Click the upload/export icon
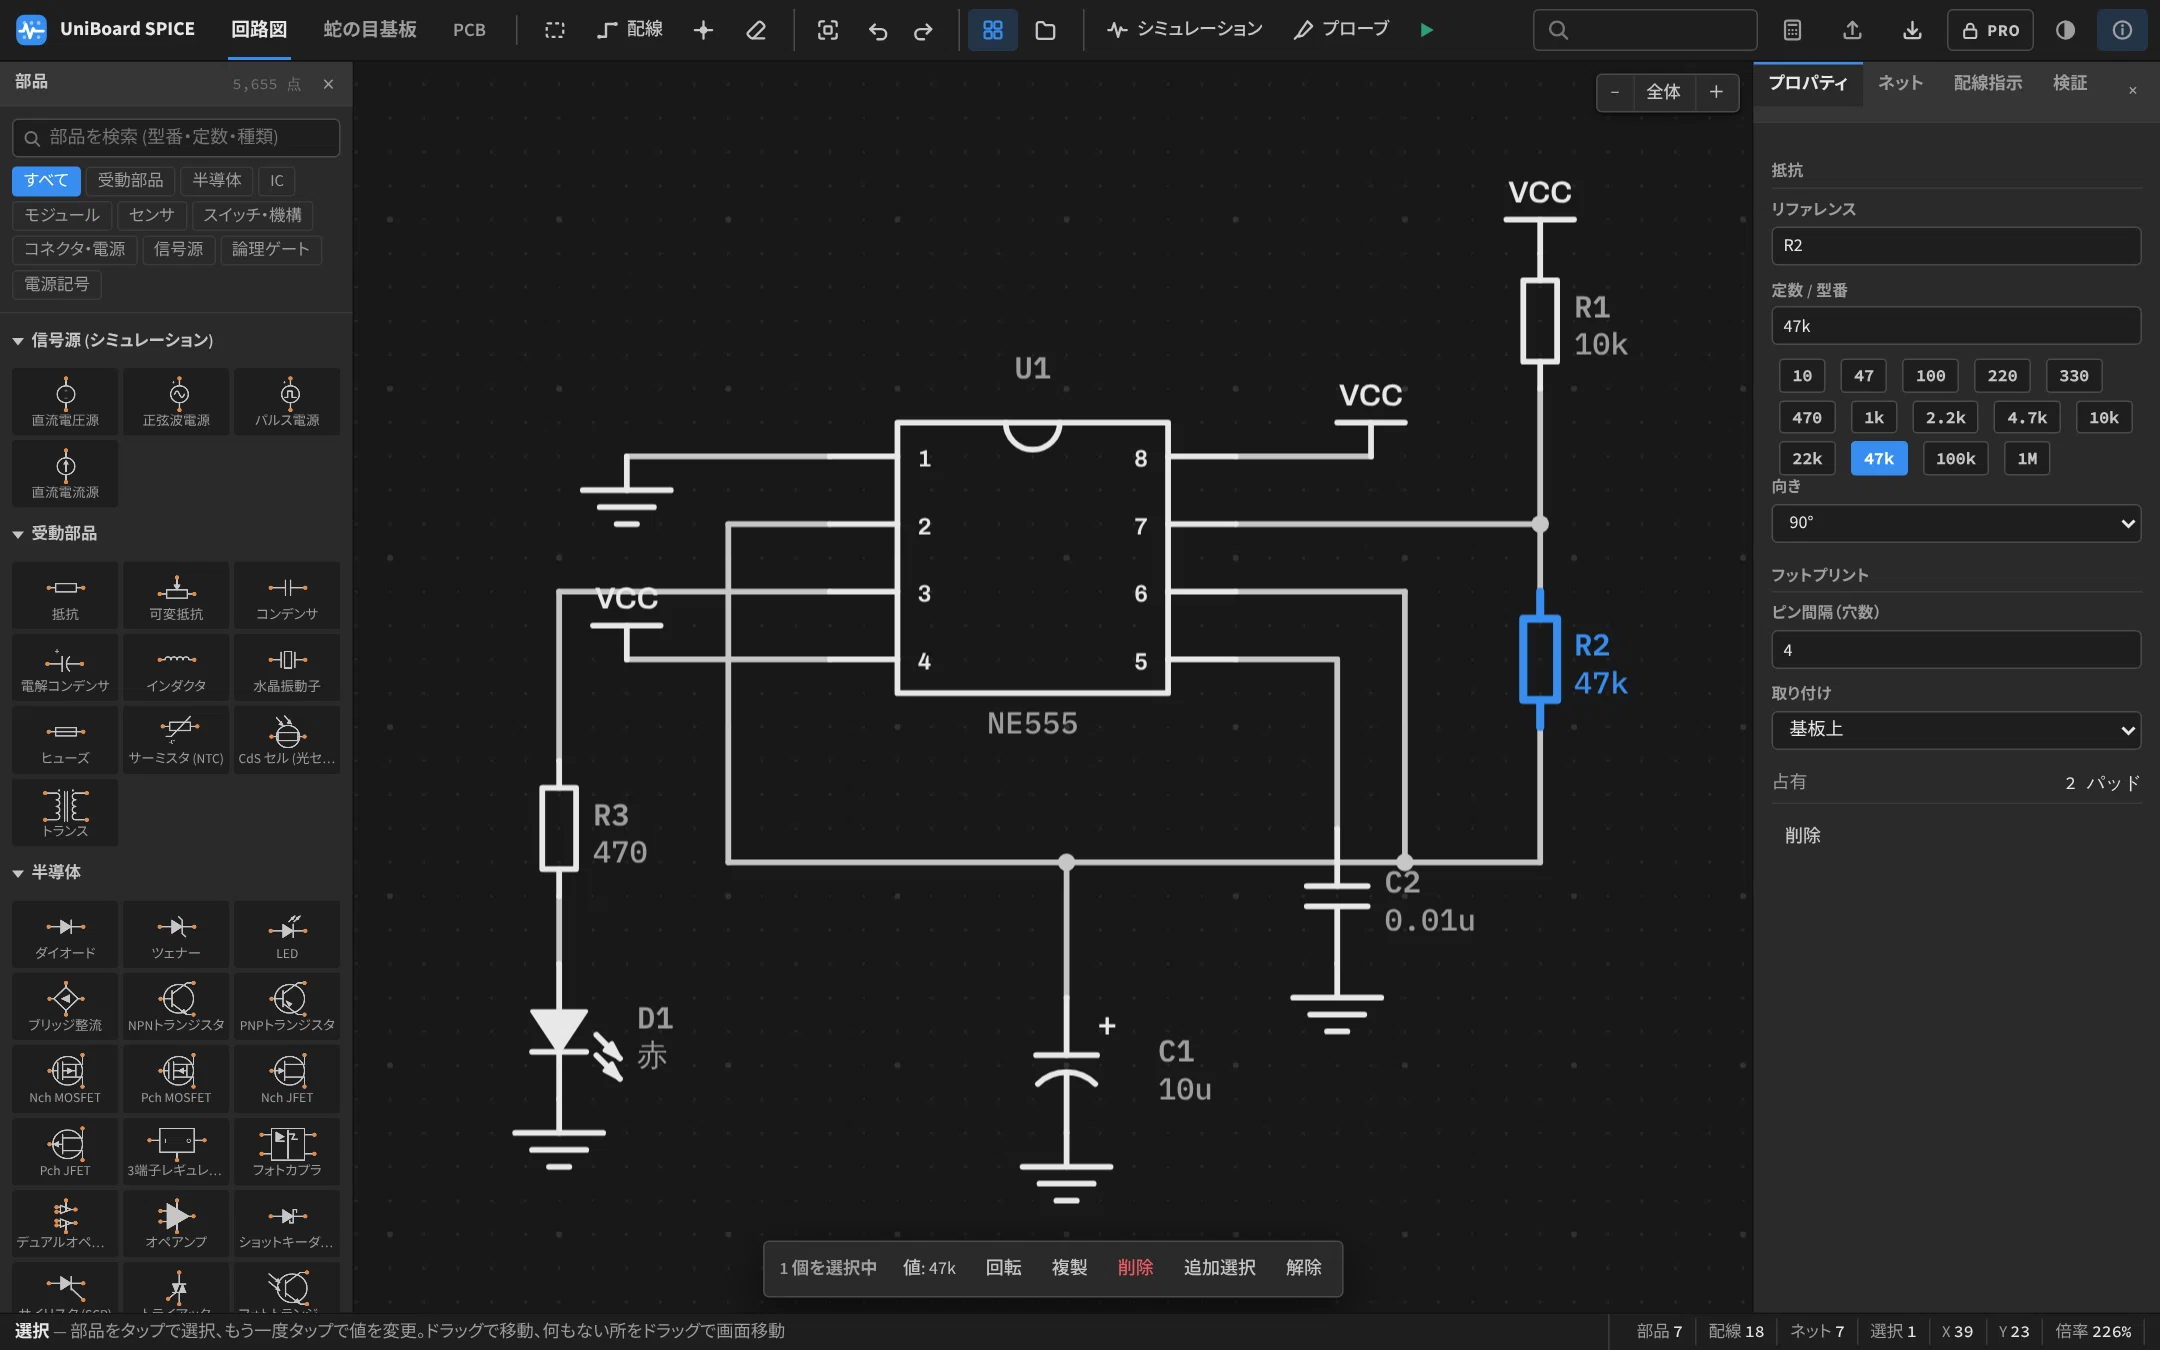This screenshot has width=2160, height=1350. 1852,30
